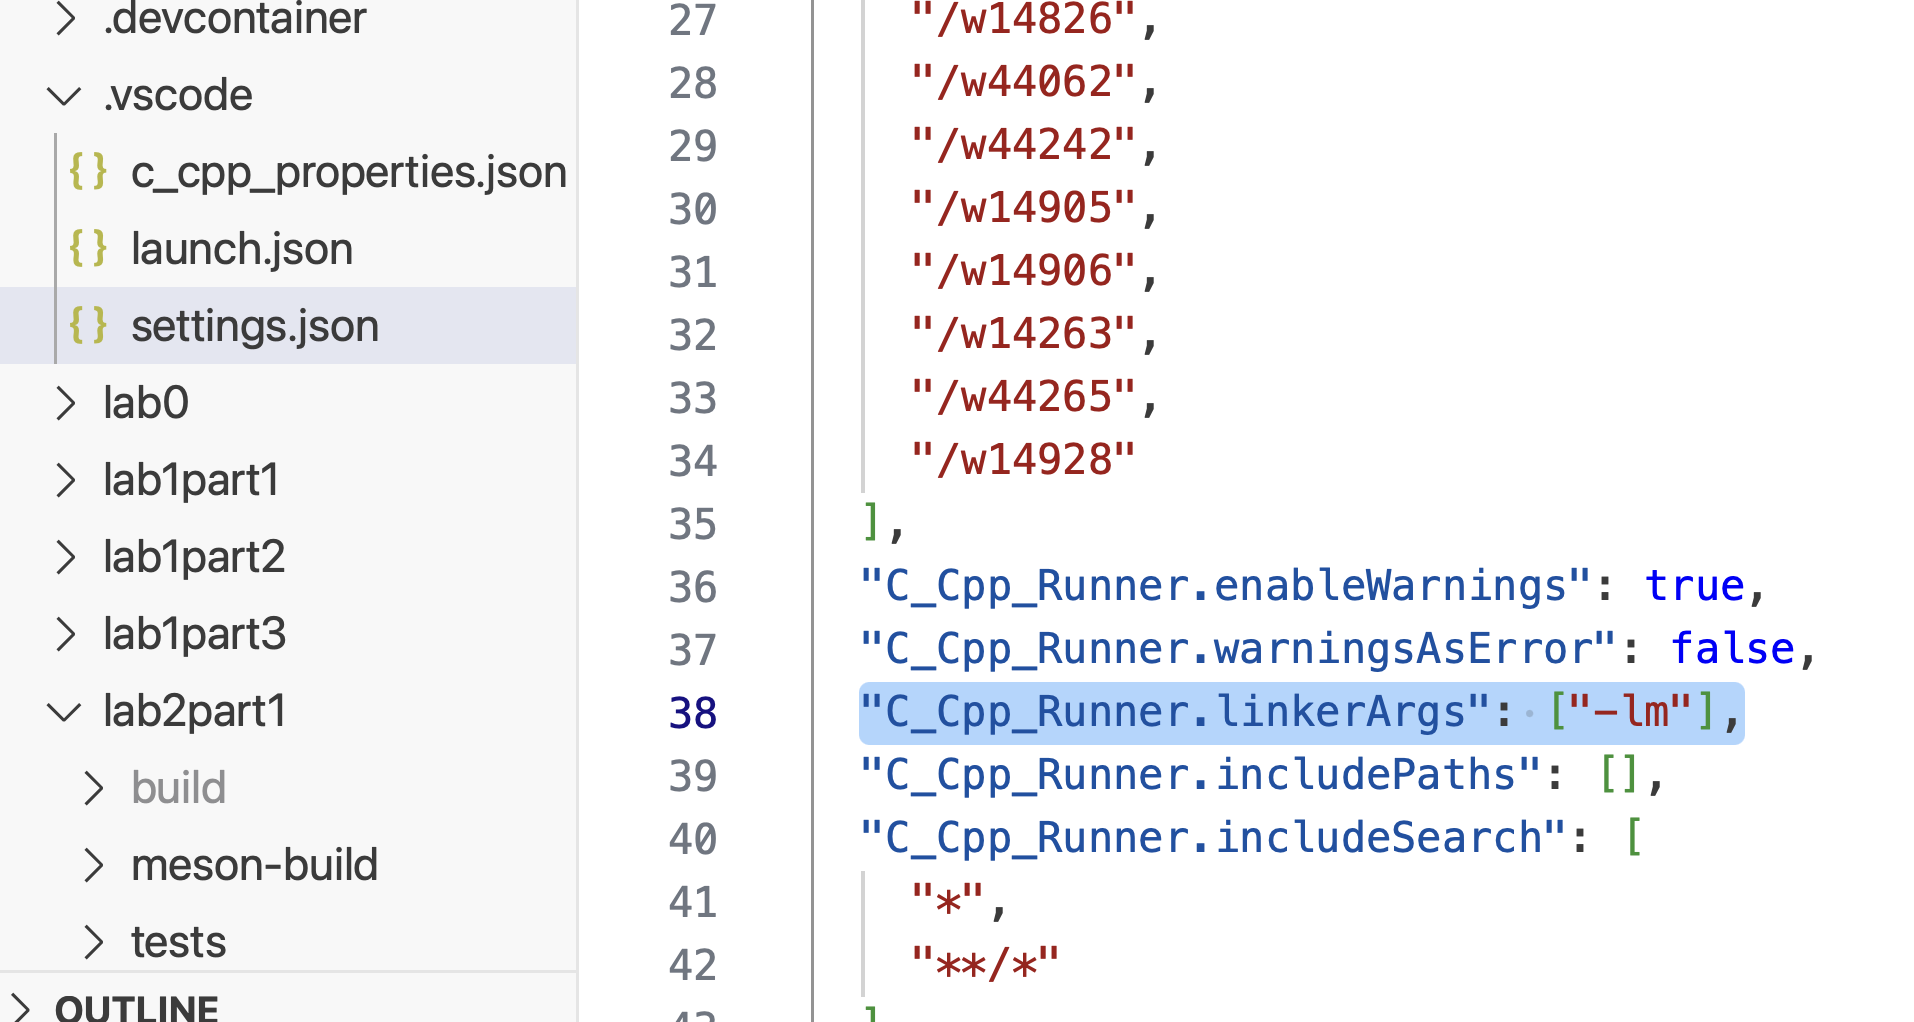This screenshot has height=1022, width=1914.
Task: Expand the meson-build folder chevron
Action: click(93, 865)
